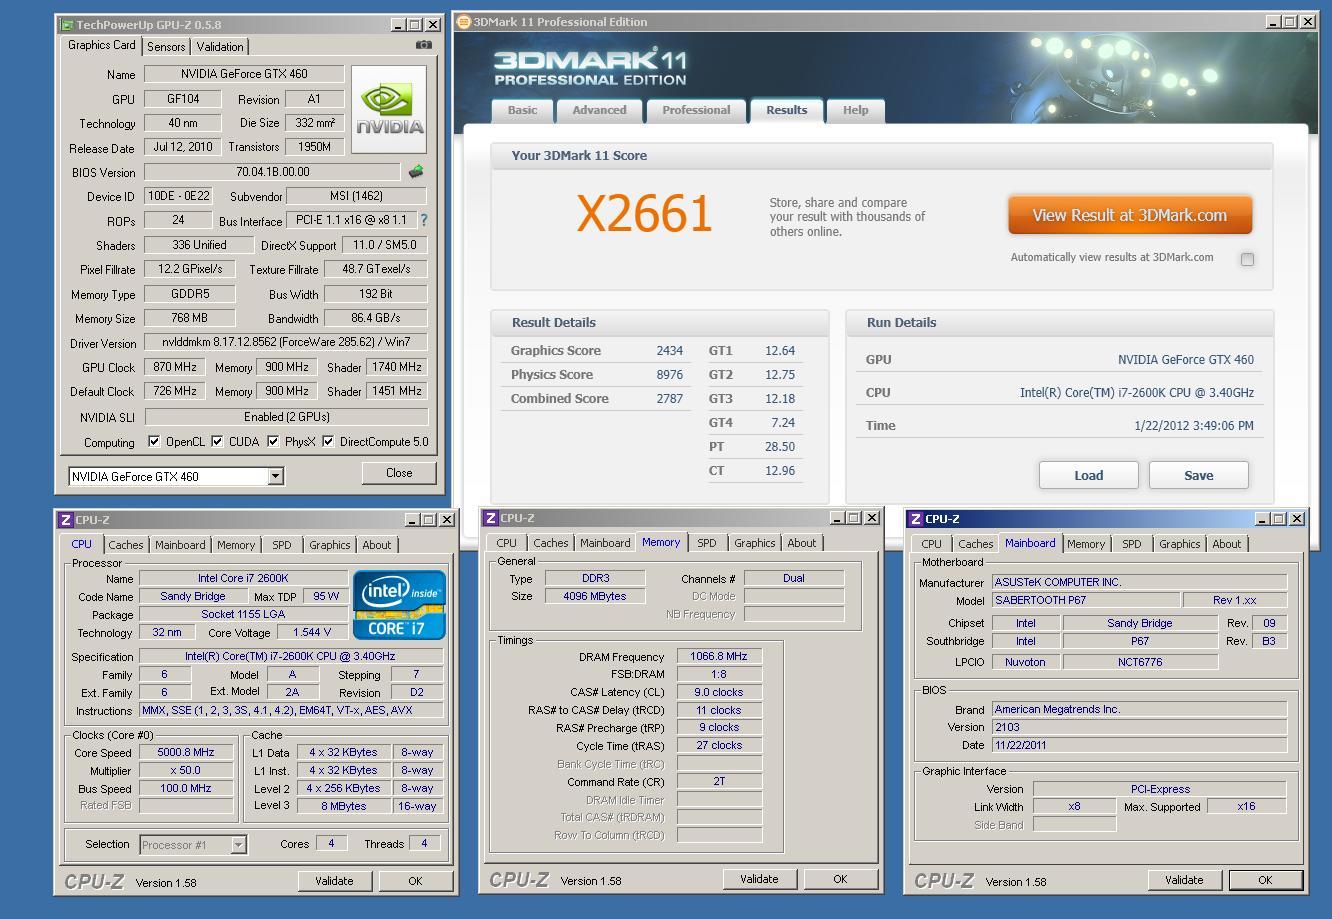This screenshot has width=1332, height=919.
Task: Switch to Validation tab in GPU-Z
Action: click(x=220, y=47)
